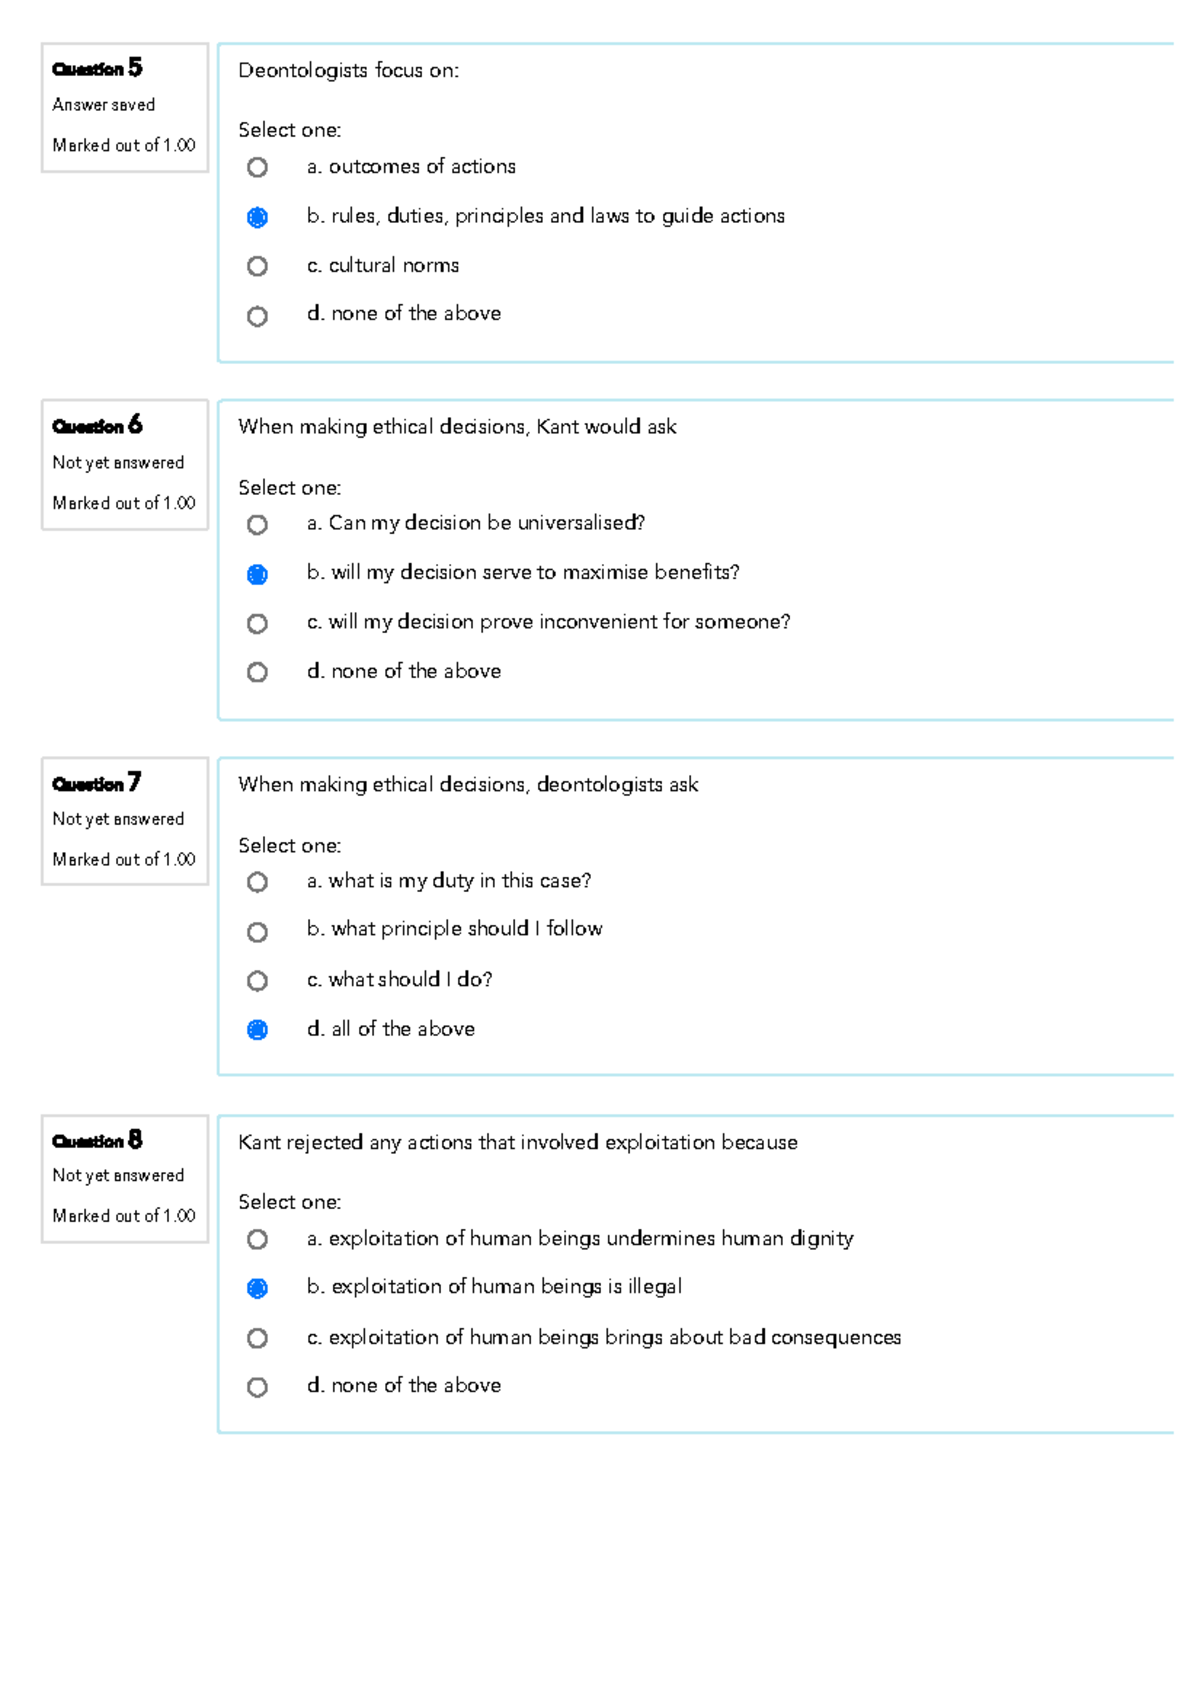The height and width of the screenshot is (1699, 1200).
Task: Select inconvenient for someone option
Action: (258, 623)
